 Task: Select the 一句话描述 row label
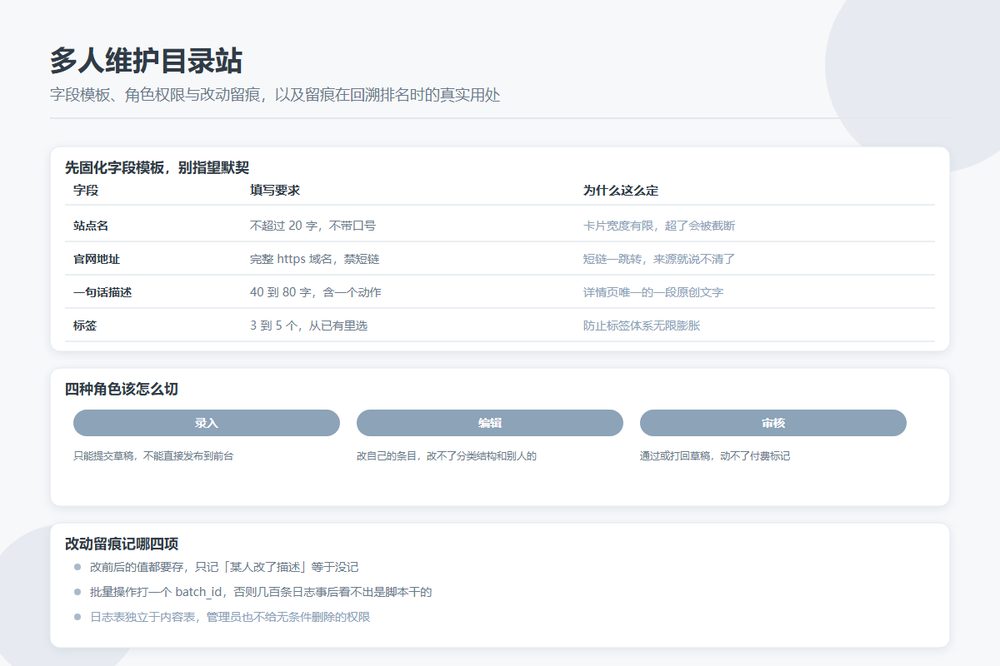pos(102,292)
